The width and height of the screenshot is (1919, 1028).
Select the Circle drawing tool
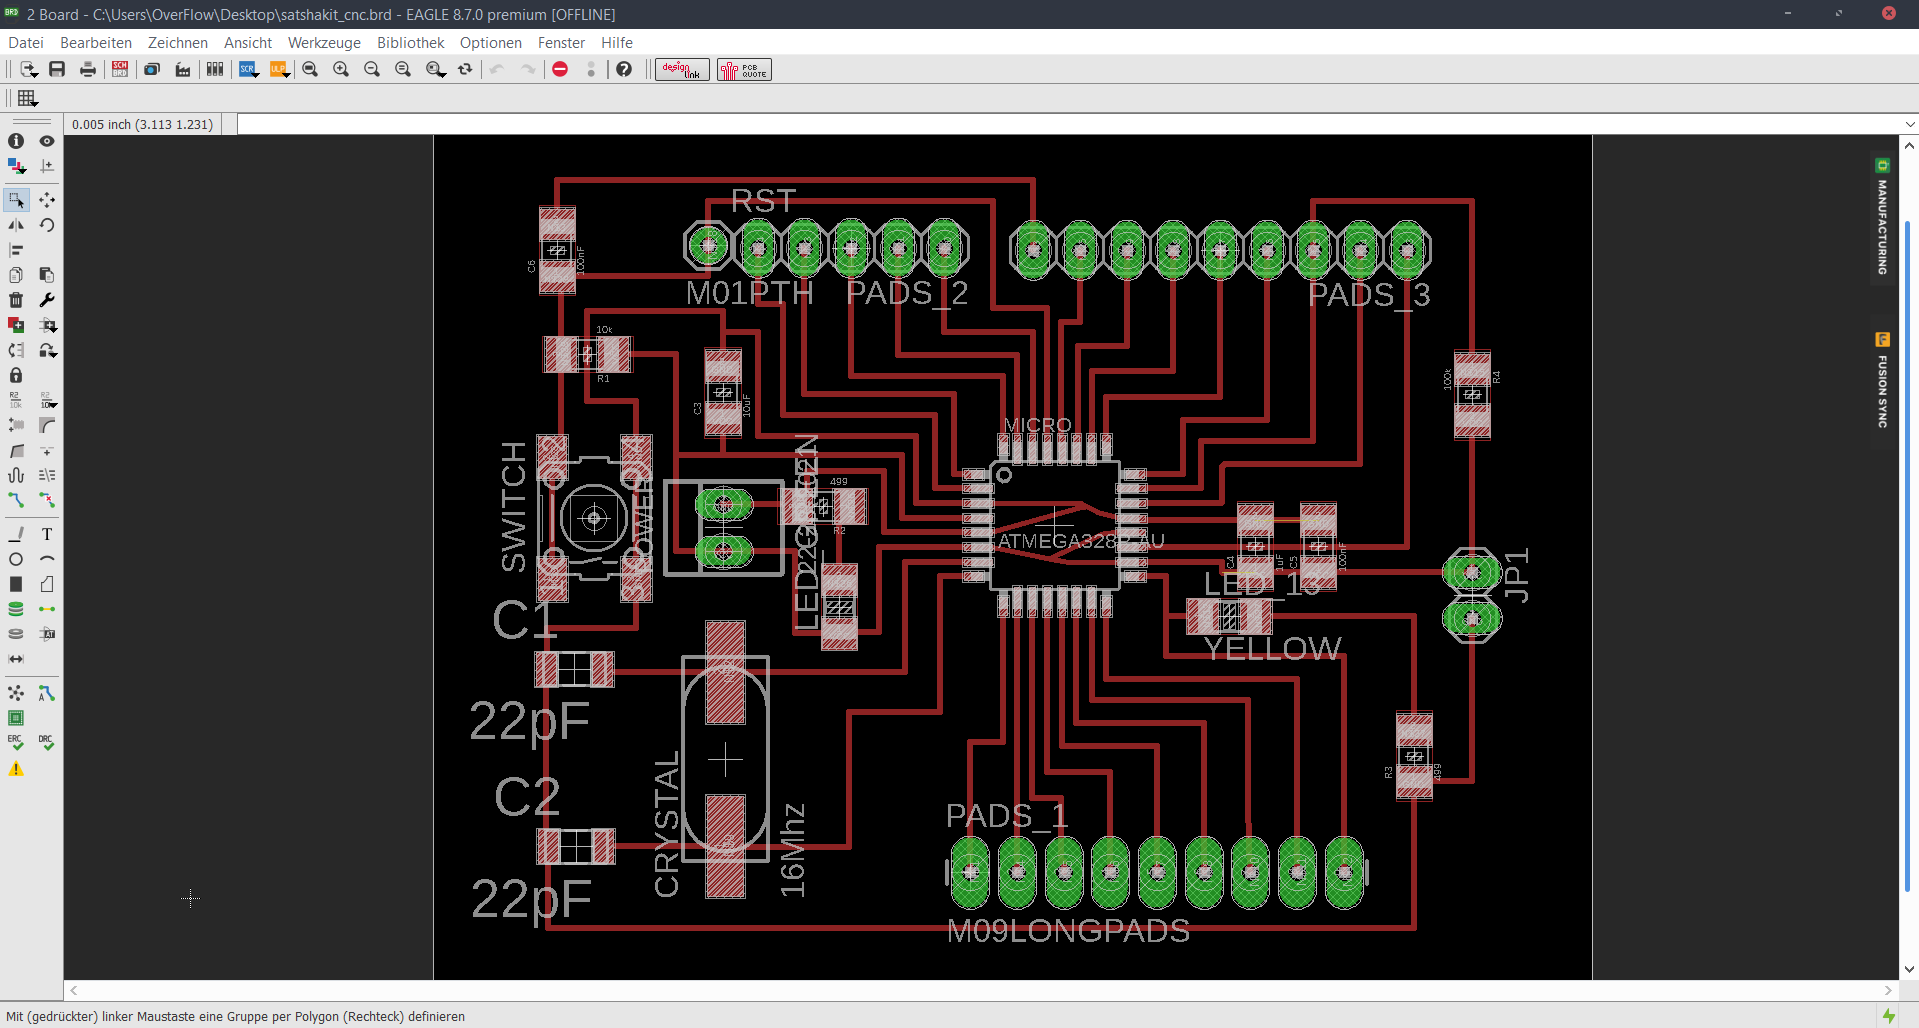(x=16, y=559)
